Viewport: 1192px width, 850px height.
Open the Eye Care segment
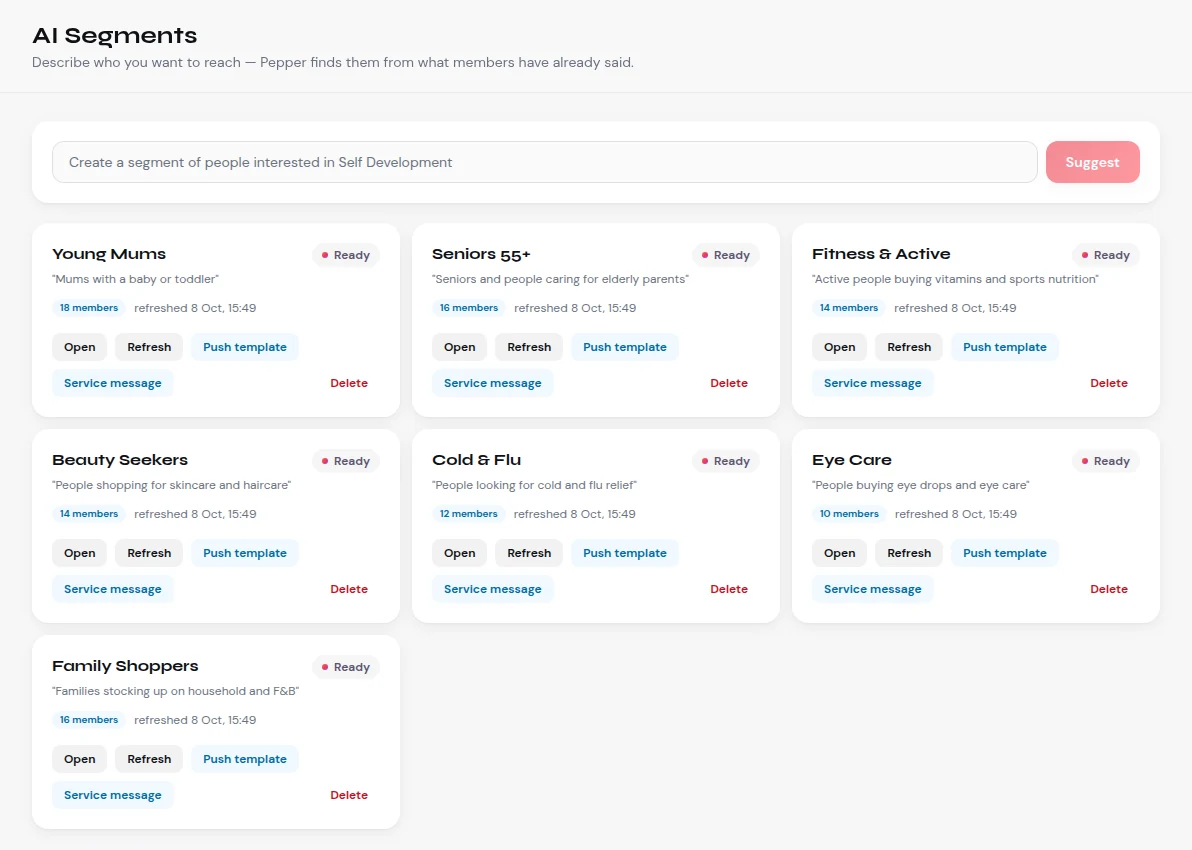840,553
